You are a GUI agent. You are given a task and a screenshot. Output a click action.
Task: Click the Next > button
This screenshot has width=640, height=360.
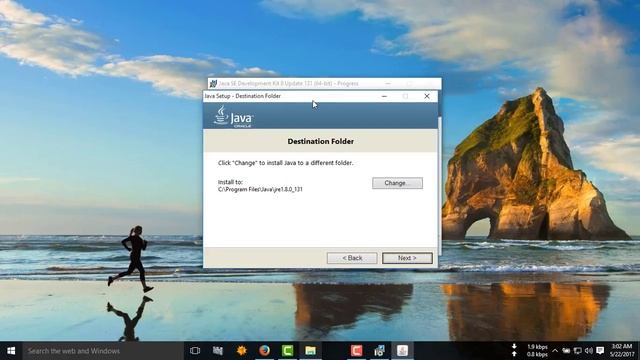click(x=407, y=258)
